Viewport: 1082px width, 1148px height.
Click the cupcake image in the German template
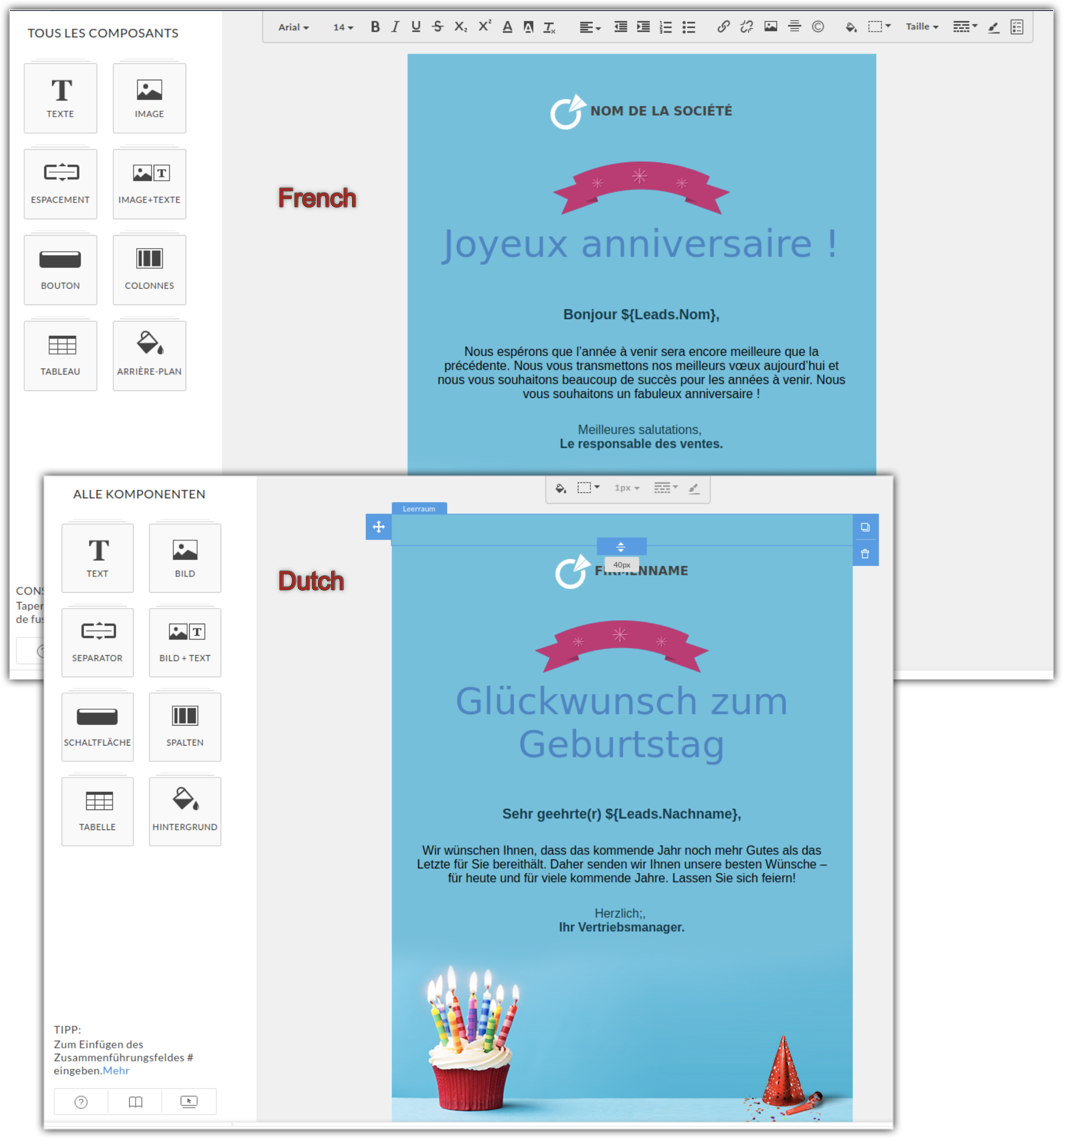pyautogui.click(x=474, y=1038)
